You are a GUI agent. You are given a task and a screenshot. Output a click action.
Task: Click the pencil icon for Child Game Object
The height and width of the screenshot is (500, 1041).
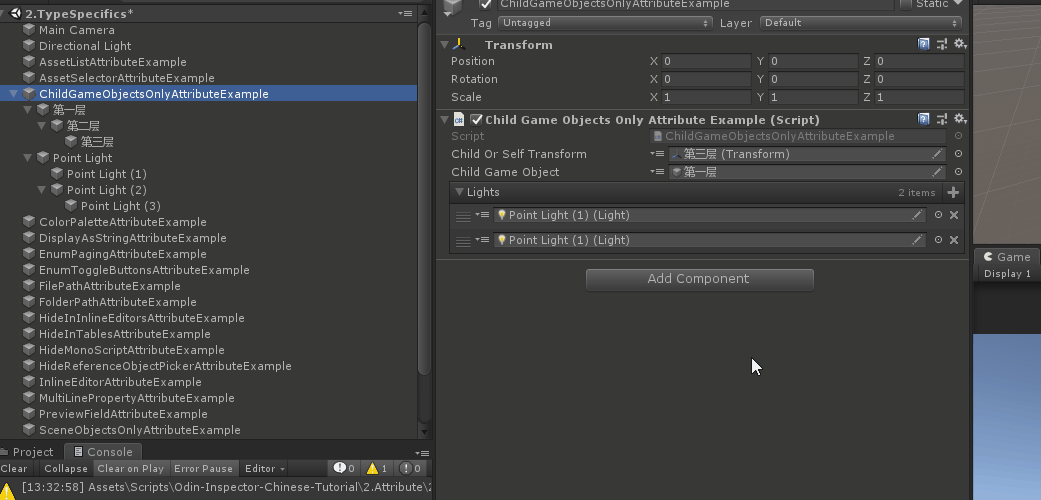(937, 172)
